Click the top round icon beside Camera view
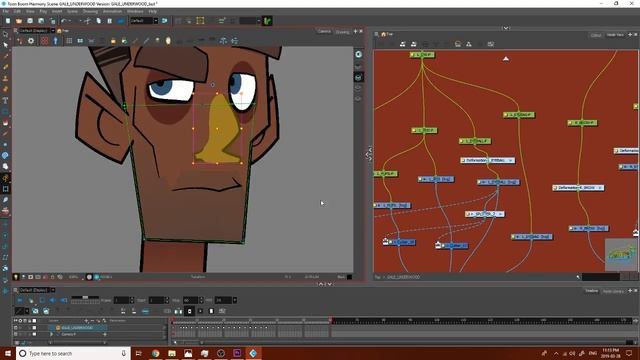The width and height of the screenshot is (640, 360). pyautogui.click(x=358, y=54)
